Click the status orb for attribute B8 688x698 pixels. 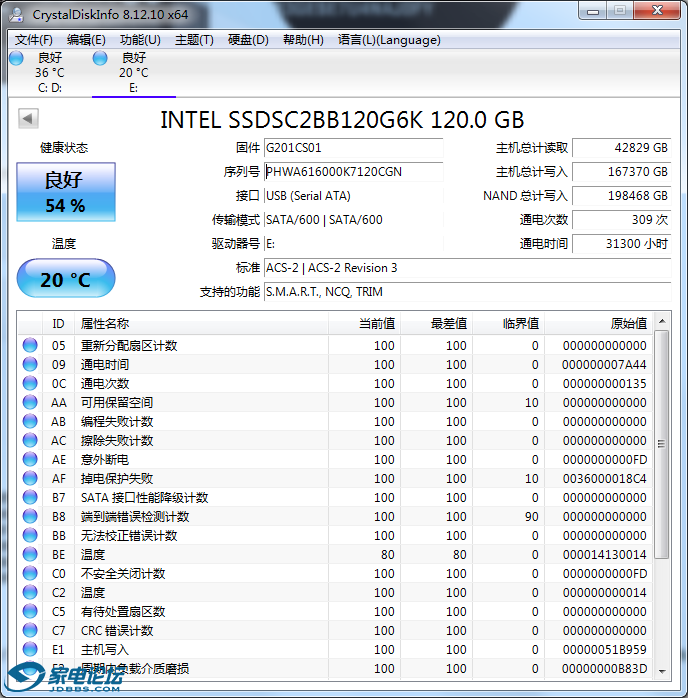click(x=30, y=516)
